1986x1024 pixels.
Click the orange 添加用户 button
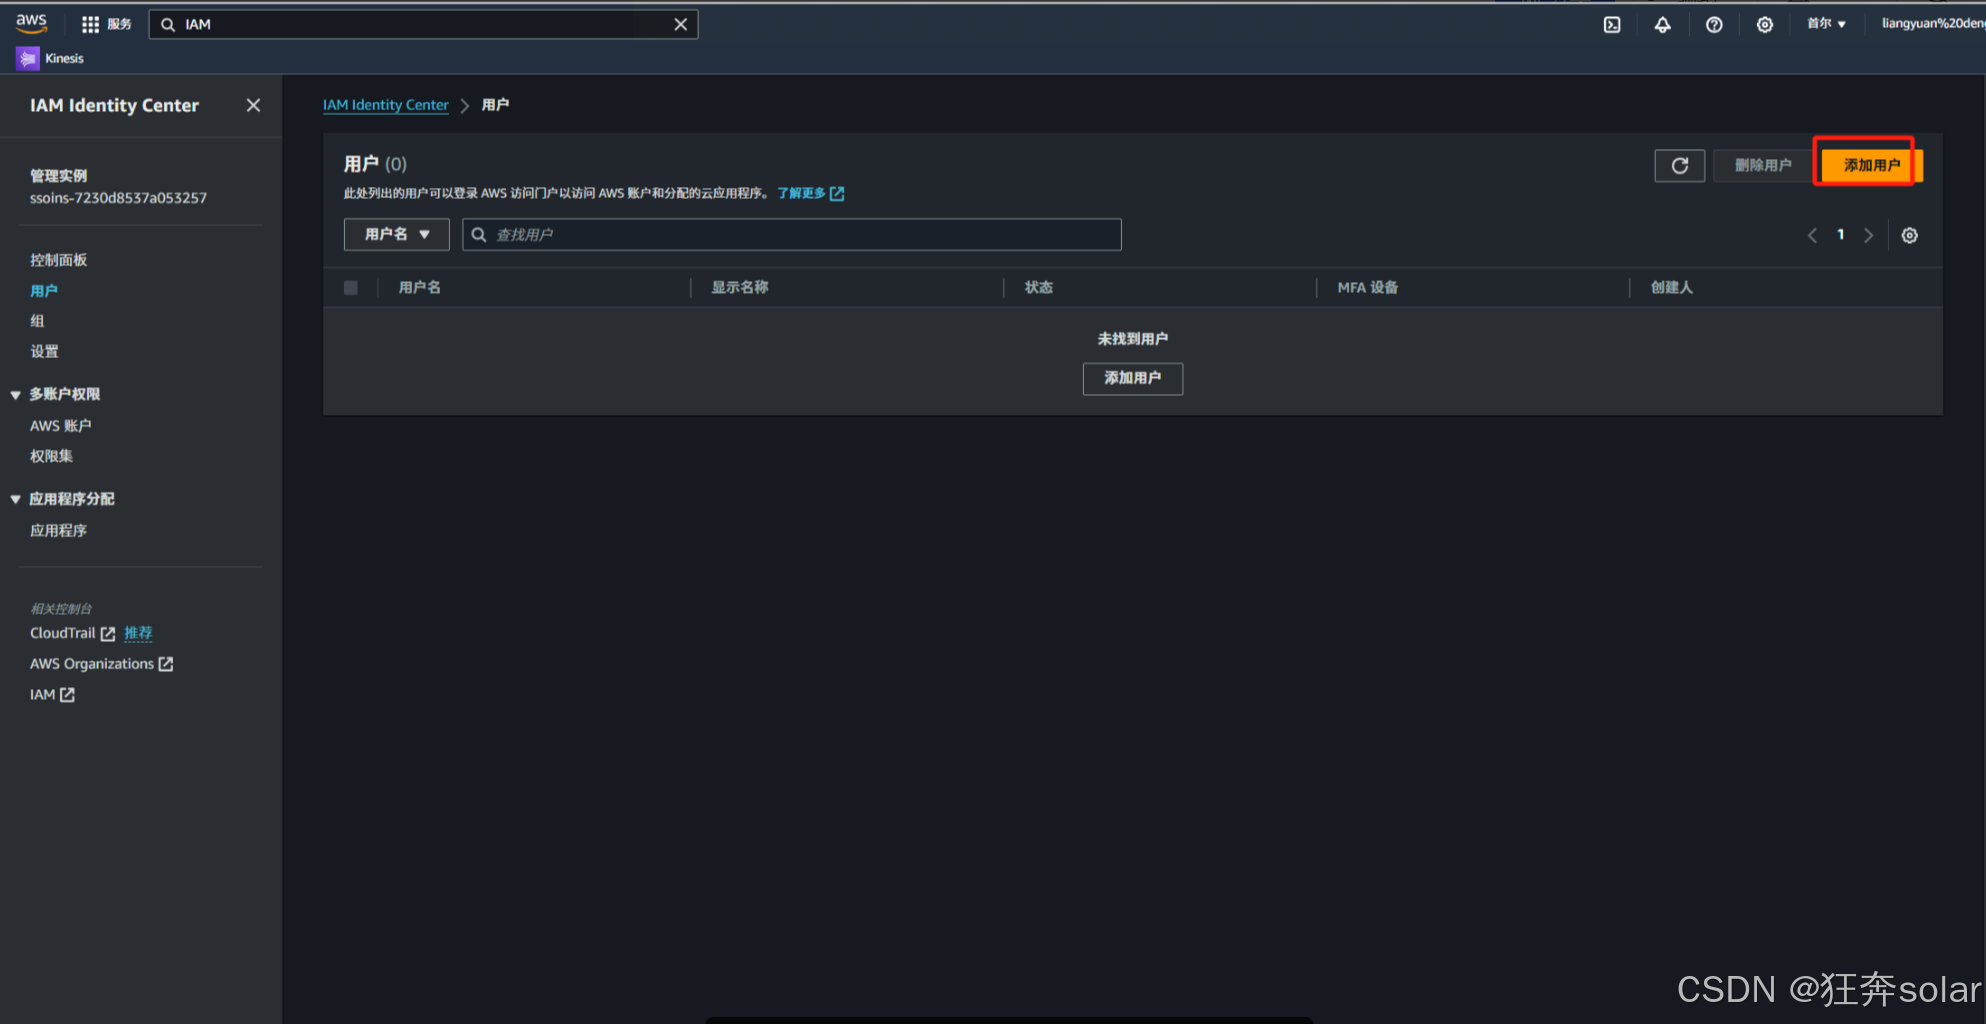click(1871, 166)
